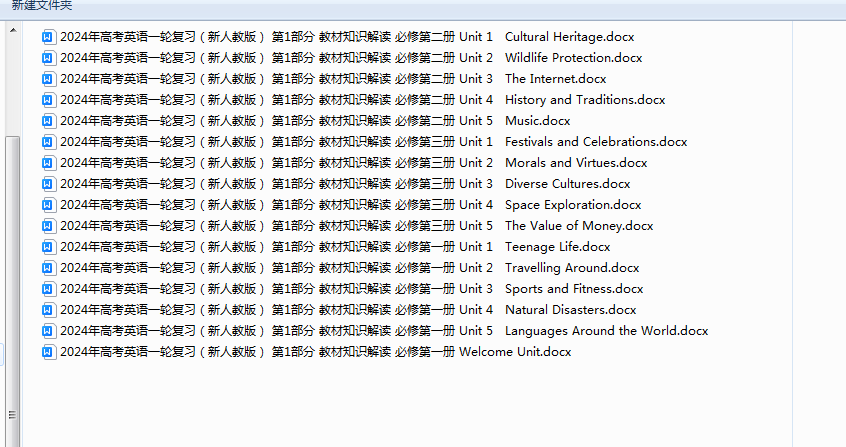This screenshot has height=447, width=846.
Task: Click the docx icon for Wildlife Protection file
Action: 48,58
